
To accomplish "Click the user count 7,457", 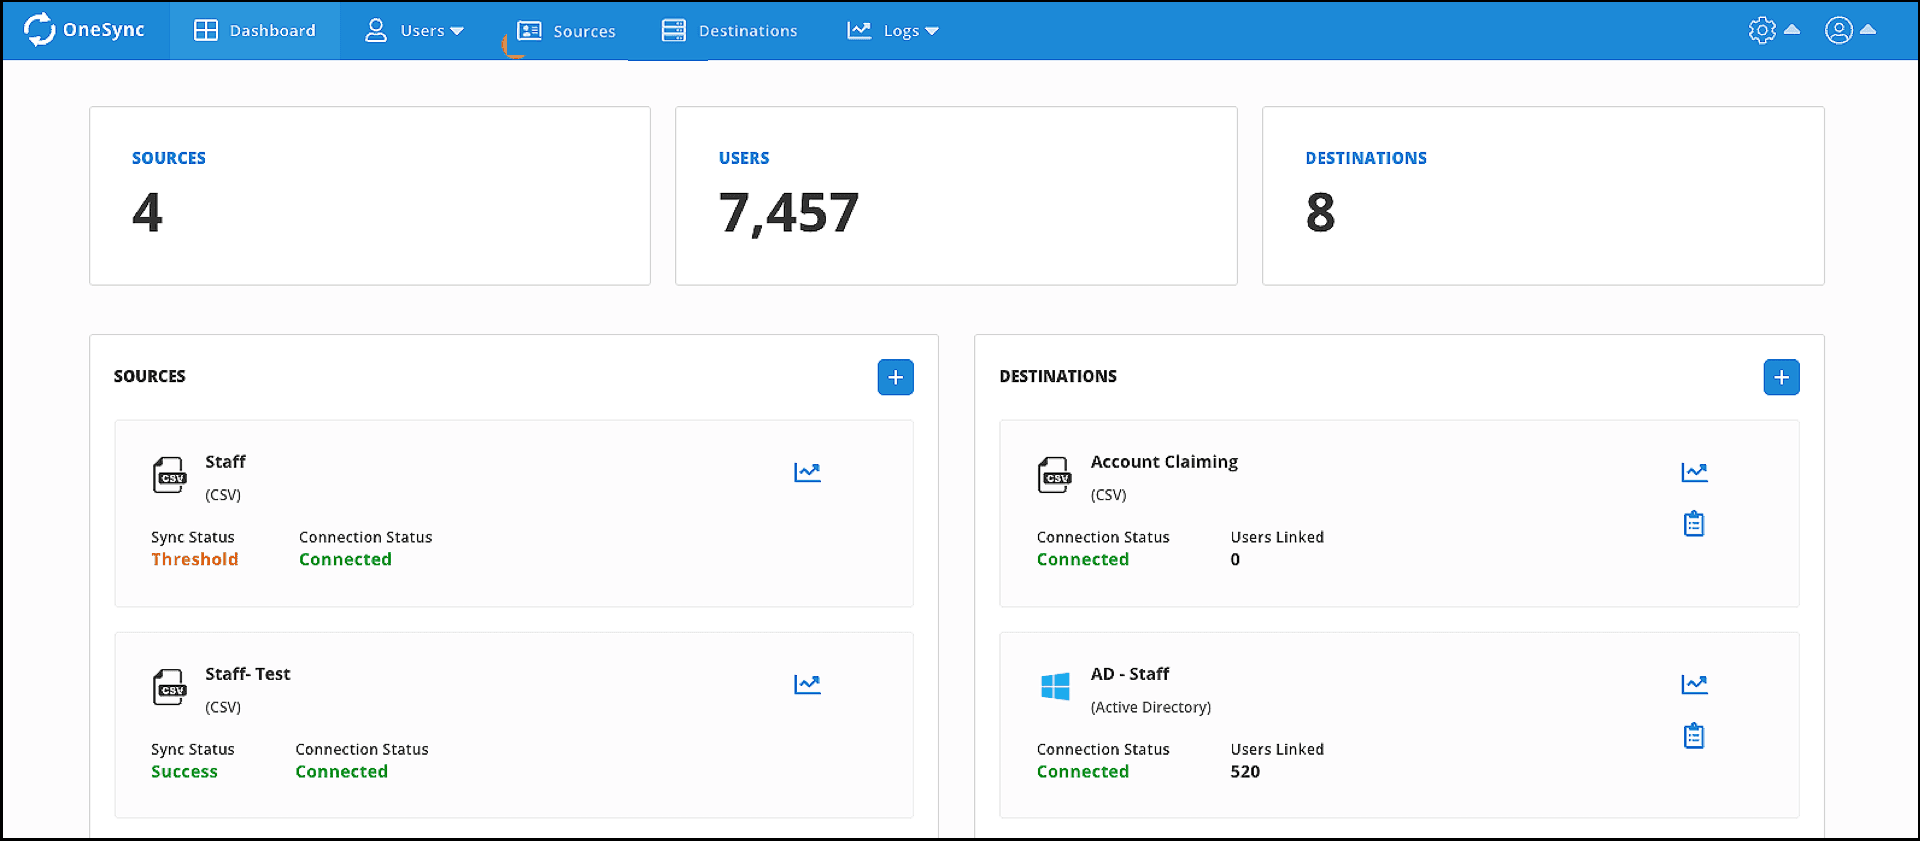I will [789, 213].
